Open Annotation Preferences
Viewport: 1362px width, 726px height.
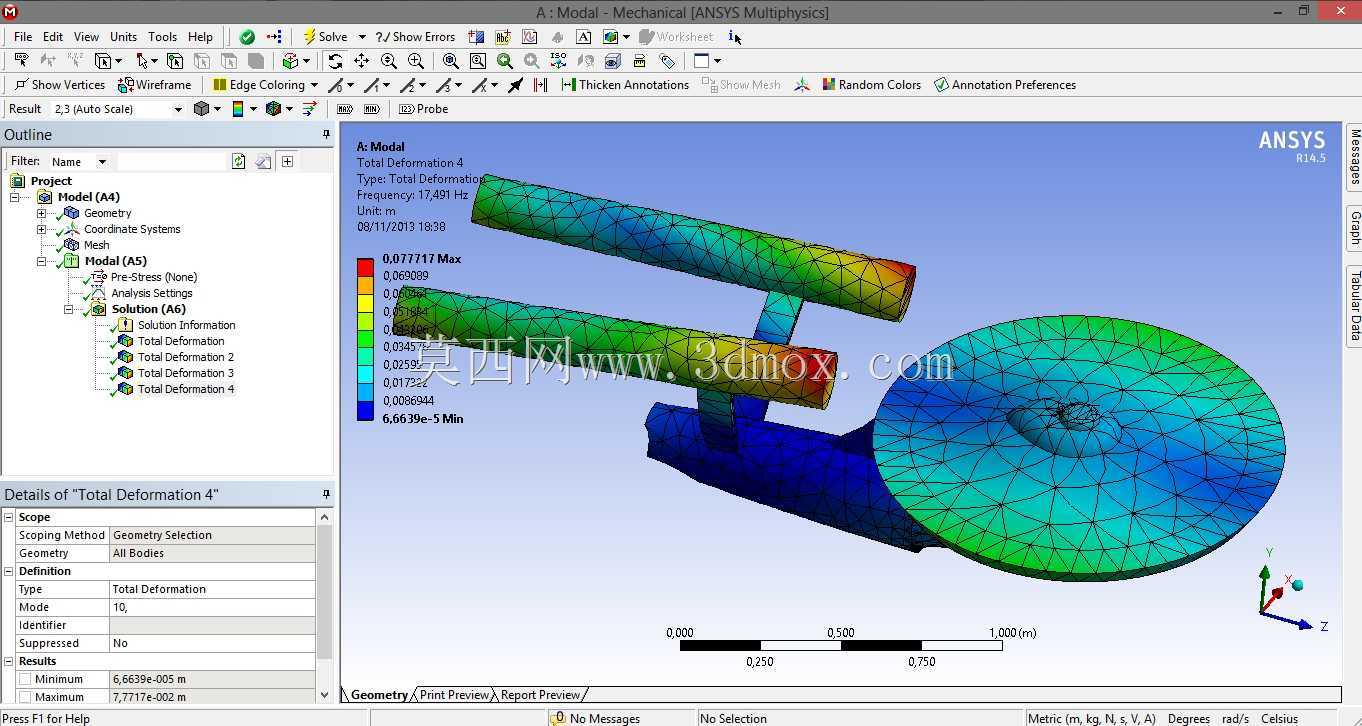click(1005, 85)
